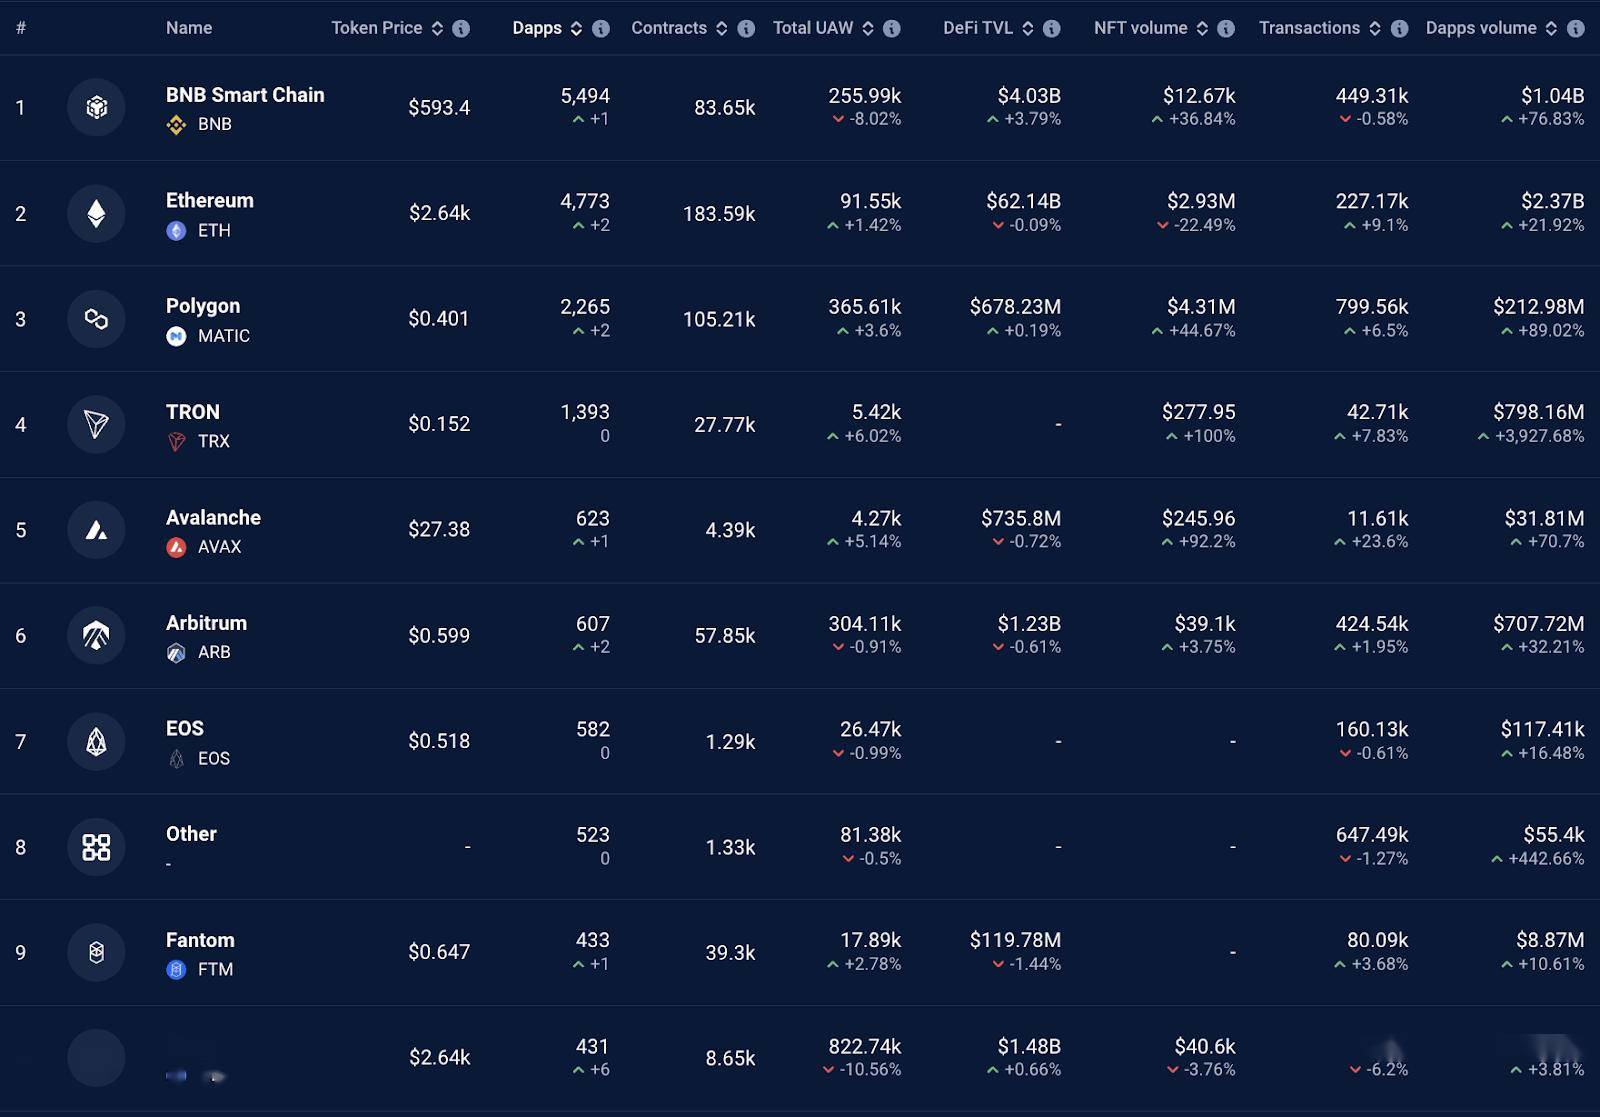Click Other's 647.49k transactions value

pyautogui.click(x=1371, y=835)
